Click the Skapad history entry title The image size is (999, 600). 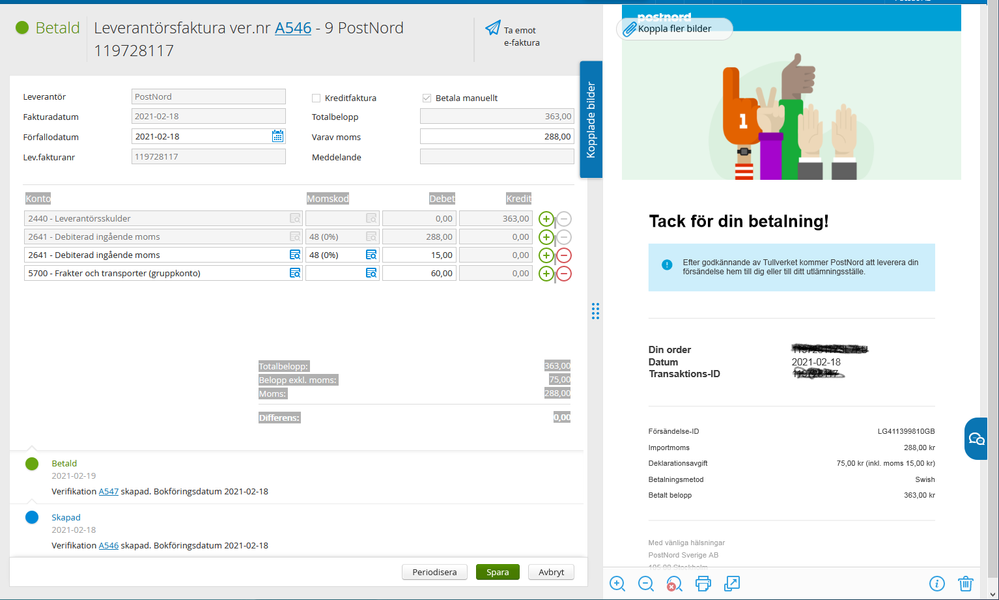[x=66, y=518]
